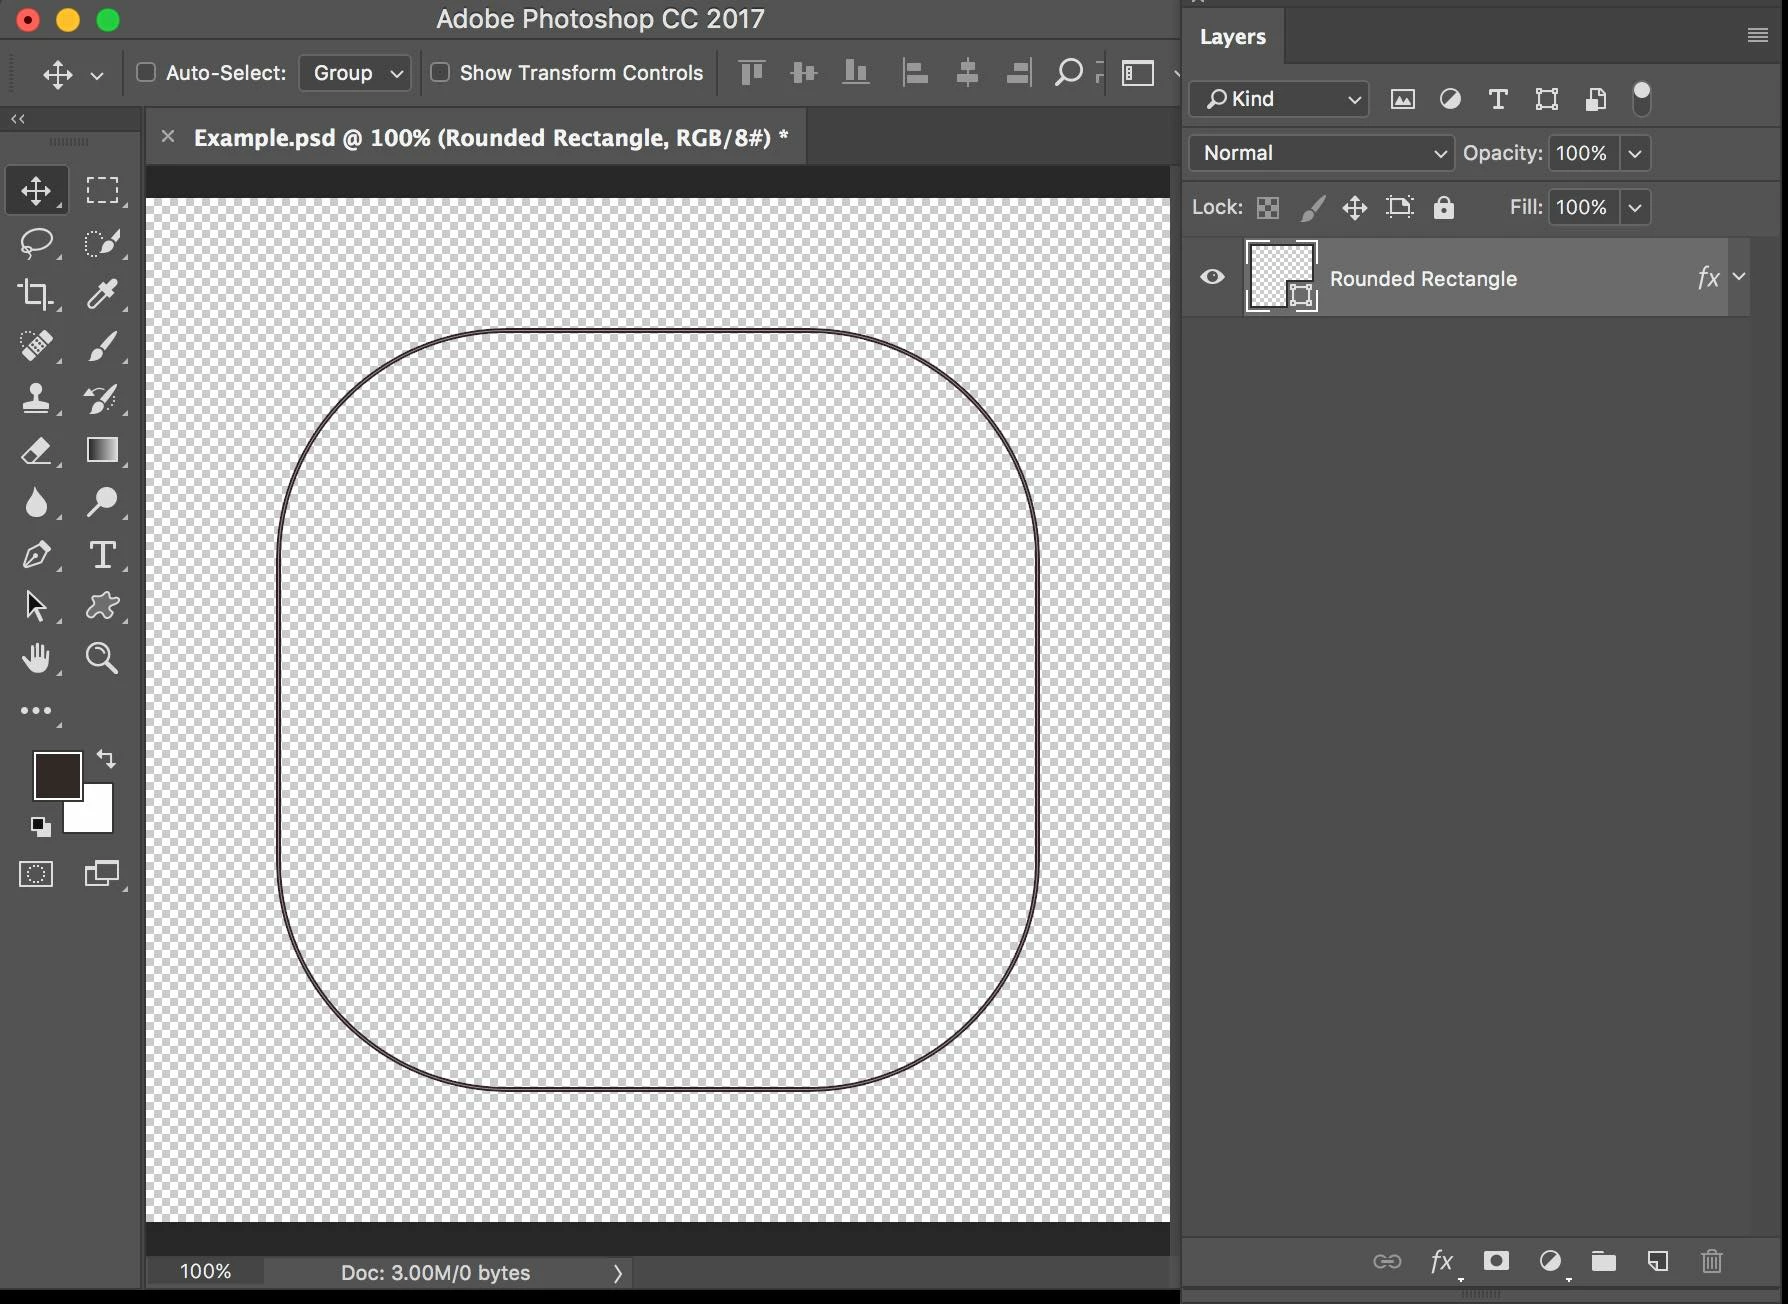Open the Layers panel menu

1757,36
